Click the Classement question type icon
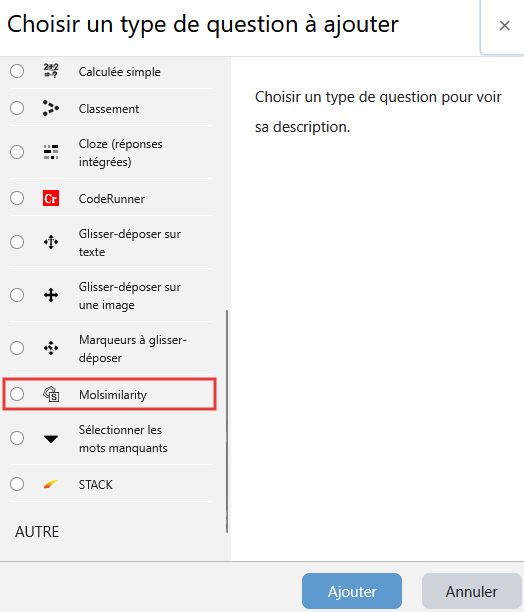Viewport: 524px width, 612px height. click(51, 108)
